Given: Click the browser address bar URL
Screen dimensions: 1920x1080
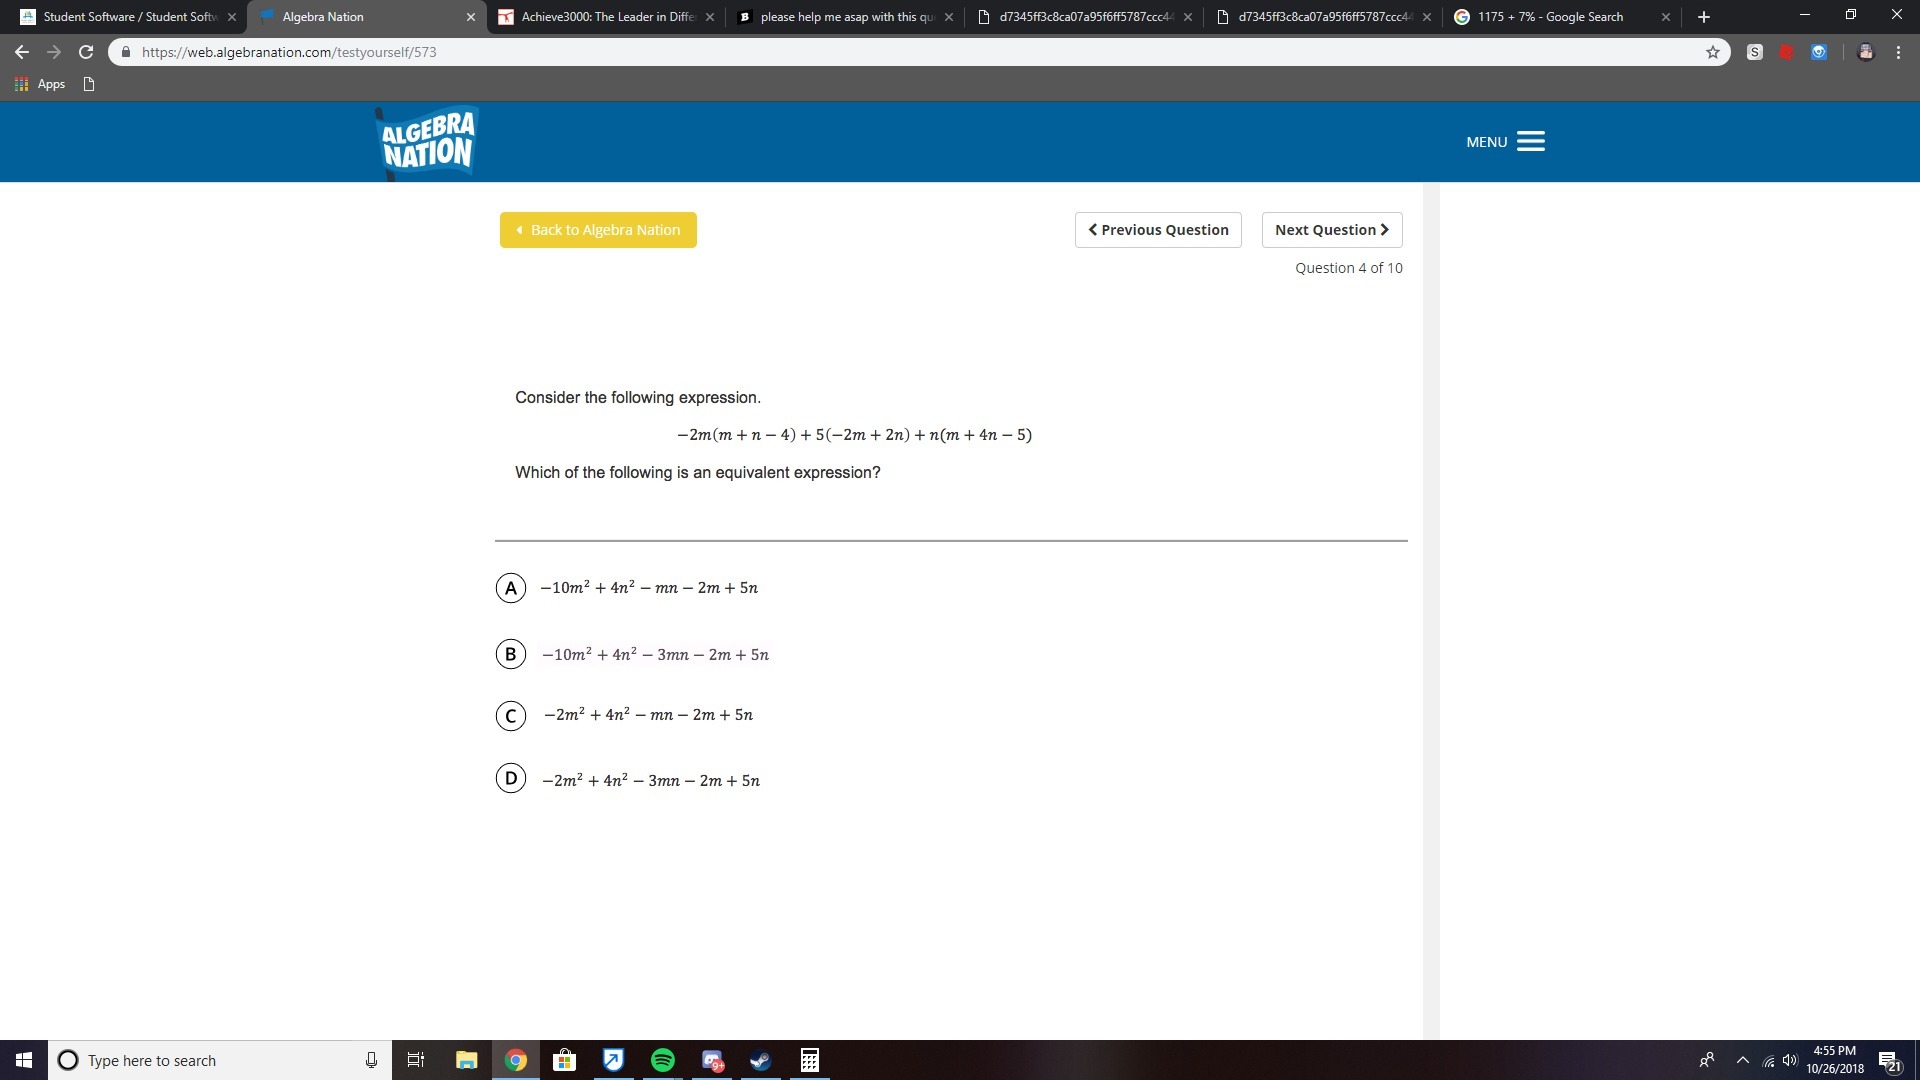Looking at the screenshot, I should click(x=290, y=52).
